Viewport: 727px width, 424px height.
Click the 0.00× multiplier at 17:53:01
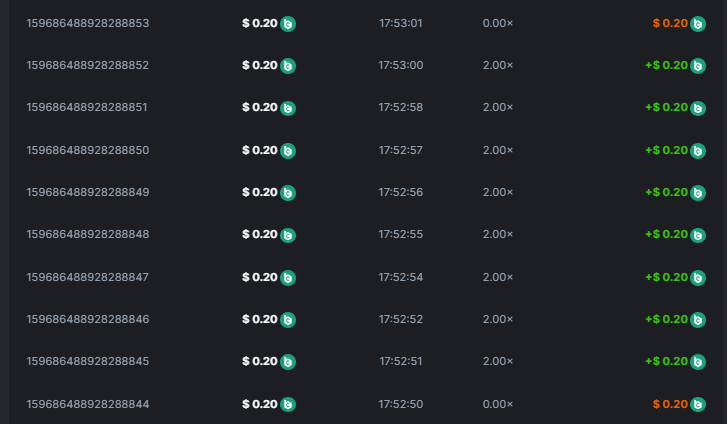[x=497, y=23]
